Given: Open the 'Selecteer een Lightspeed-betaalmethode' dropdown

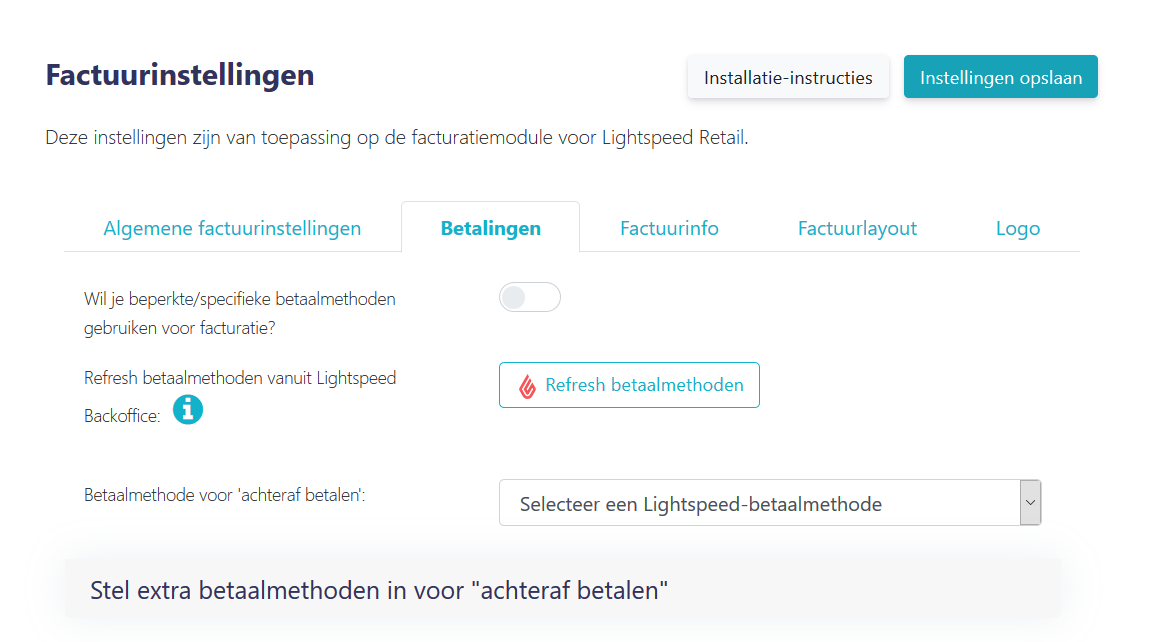Looking at the screenshot, I should point(769,503).
